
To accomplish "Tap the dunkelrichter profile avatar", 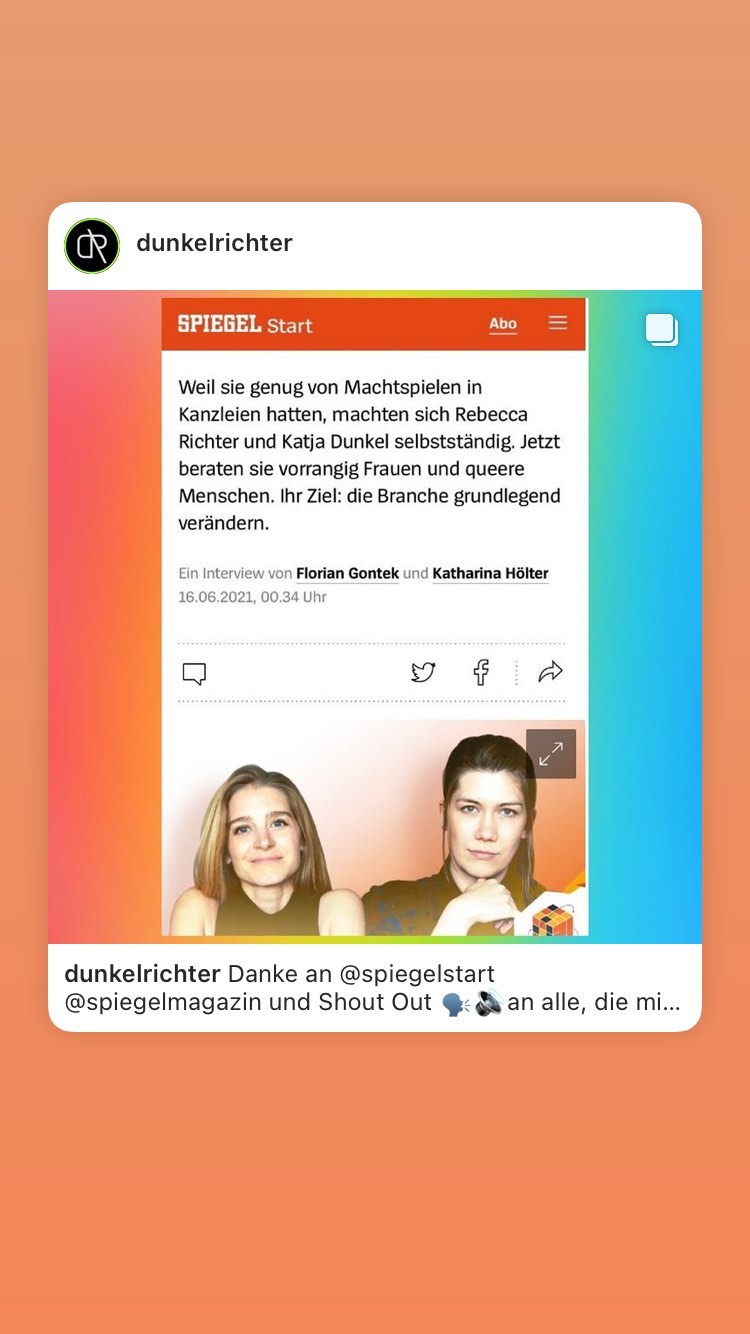I will pos(92,246).
